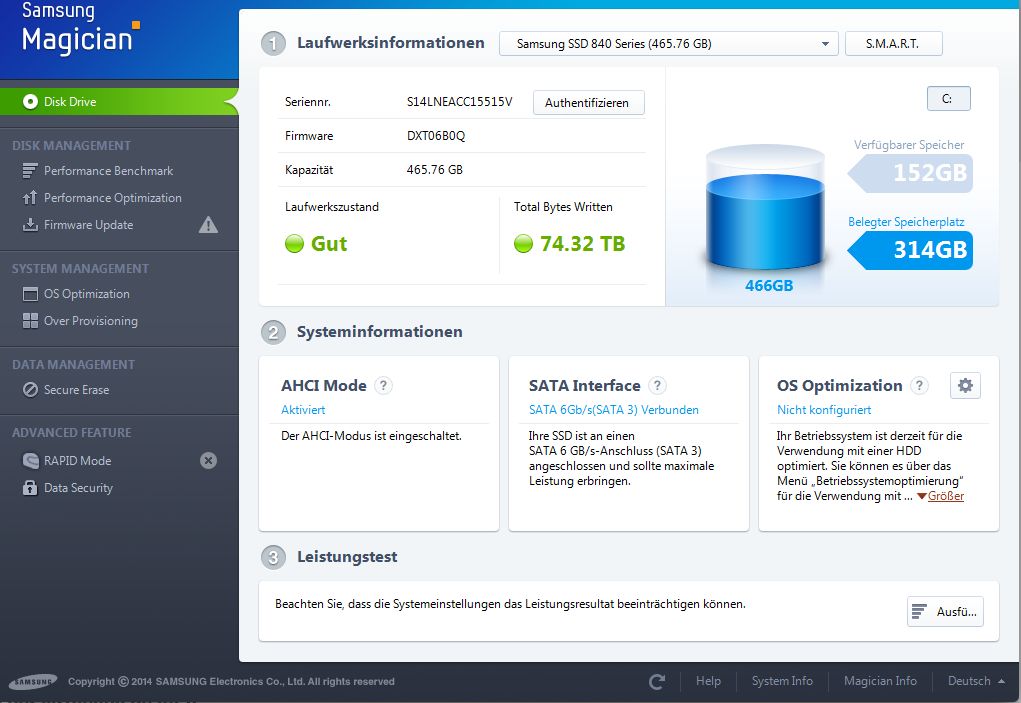Click SATA Interface help question mark
Screen dimensions: 1021x703
[x=658, y=385]
